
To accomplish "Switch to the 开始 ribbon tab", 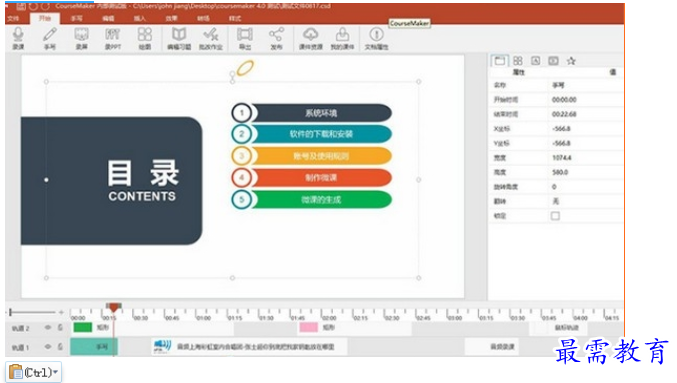I will 45,19.
